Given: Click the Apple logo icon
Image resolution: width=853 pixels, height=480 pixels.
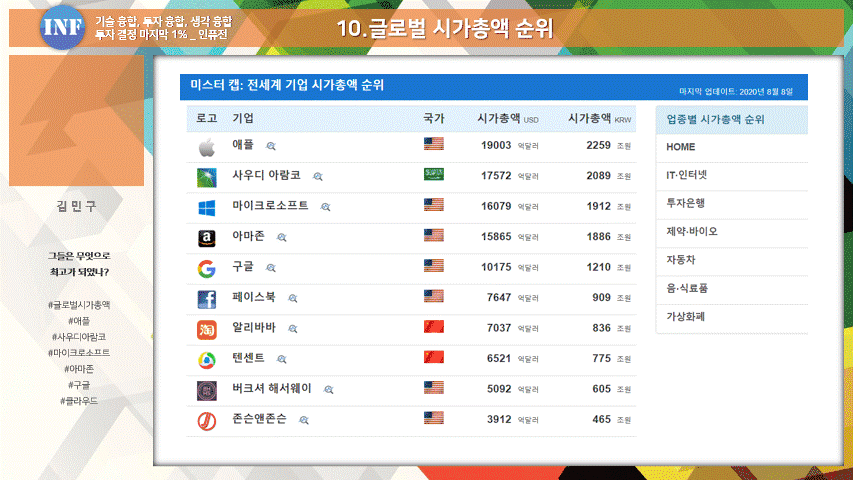Looking at the screenshot, I should [207, 147].
